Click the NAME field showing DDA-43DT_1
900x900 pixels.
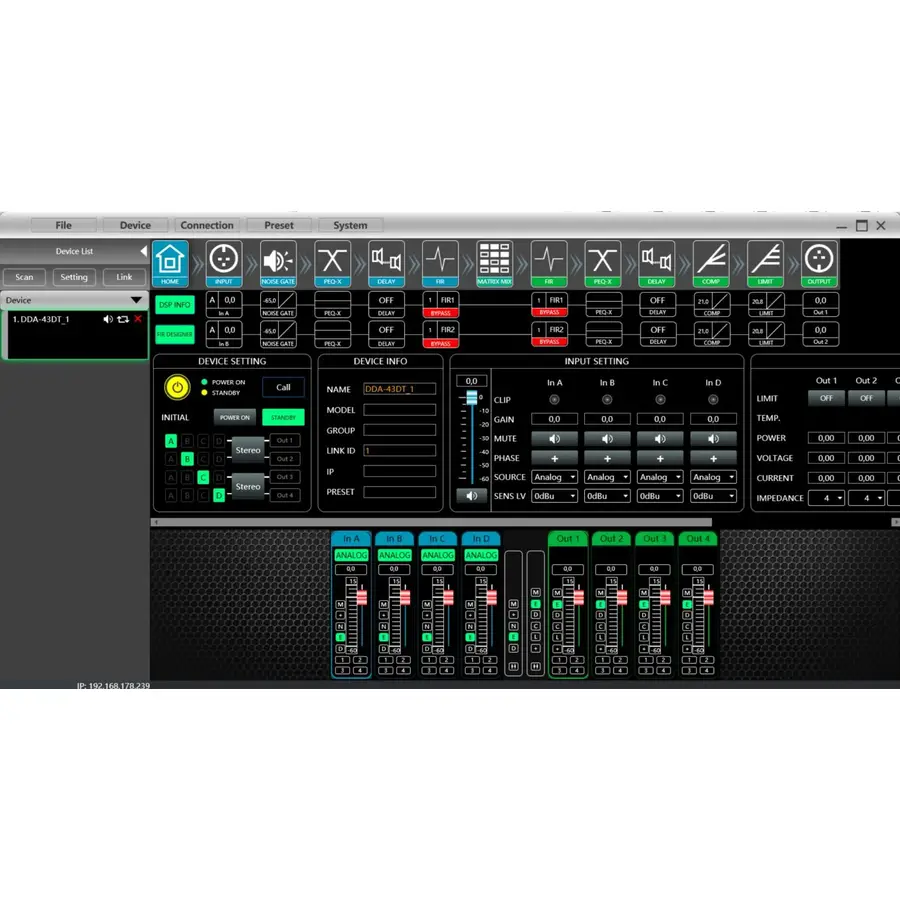398,389
